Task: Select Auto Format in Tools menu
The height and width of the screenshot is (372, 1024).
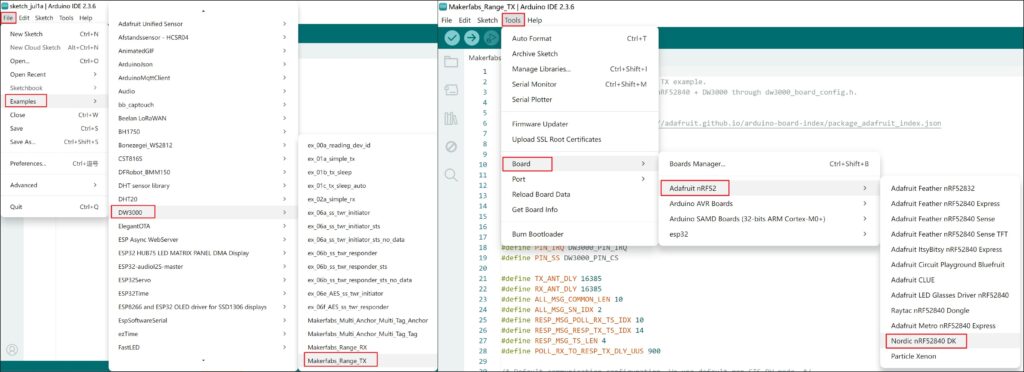Action: coord(579,39)
